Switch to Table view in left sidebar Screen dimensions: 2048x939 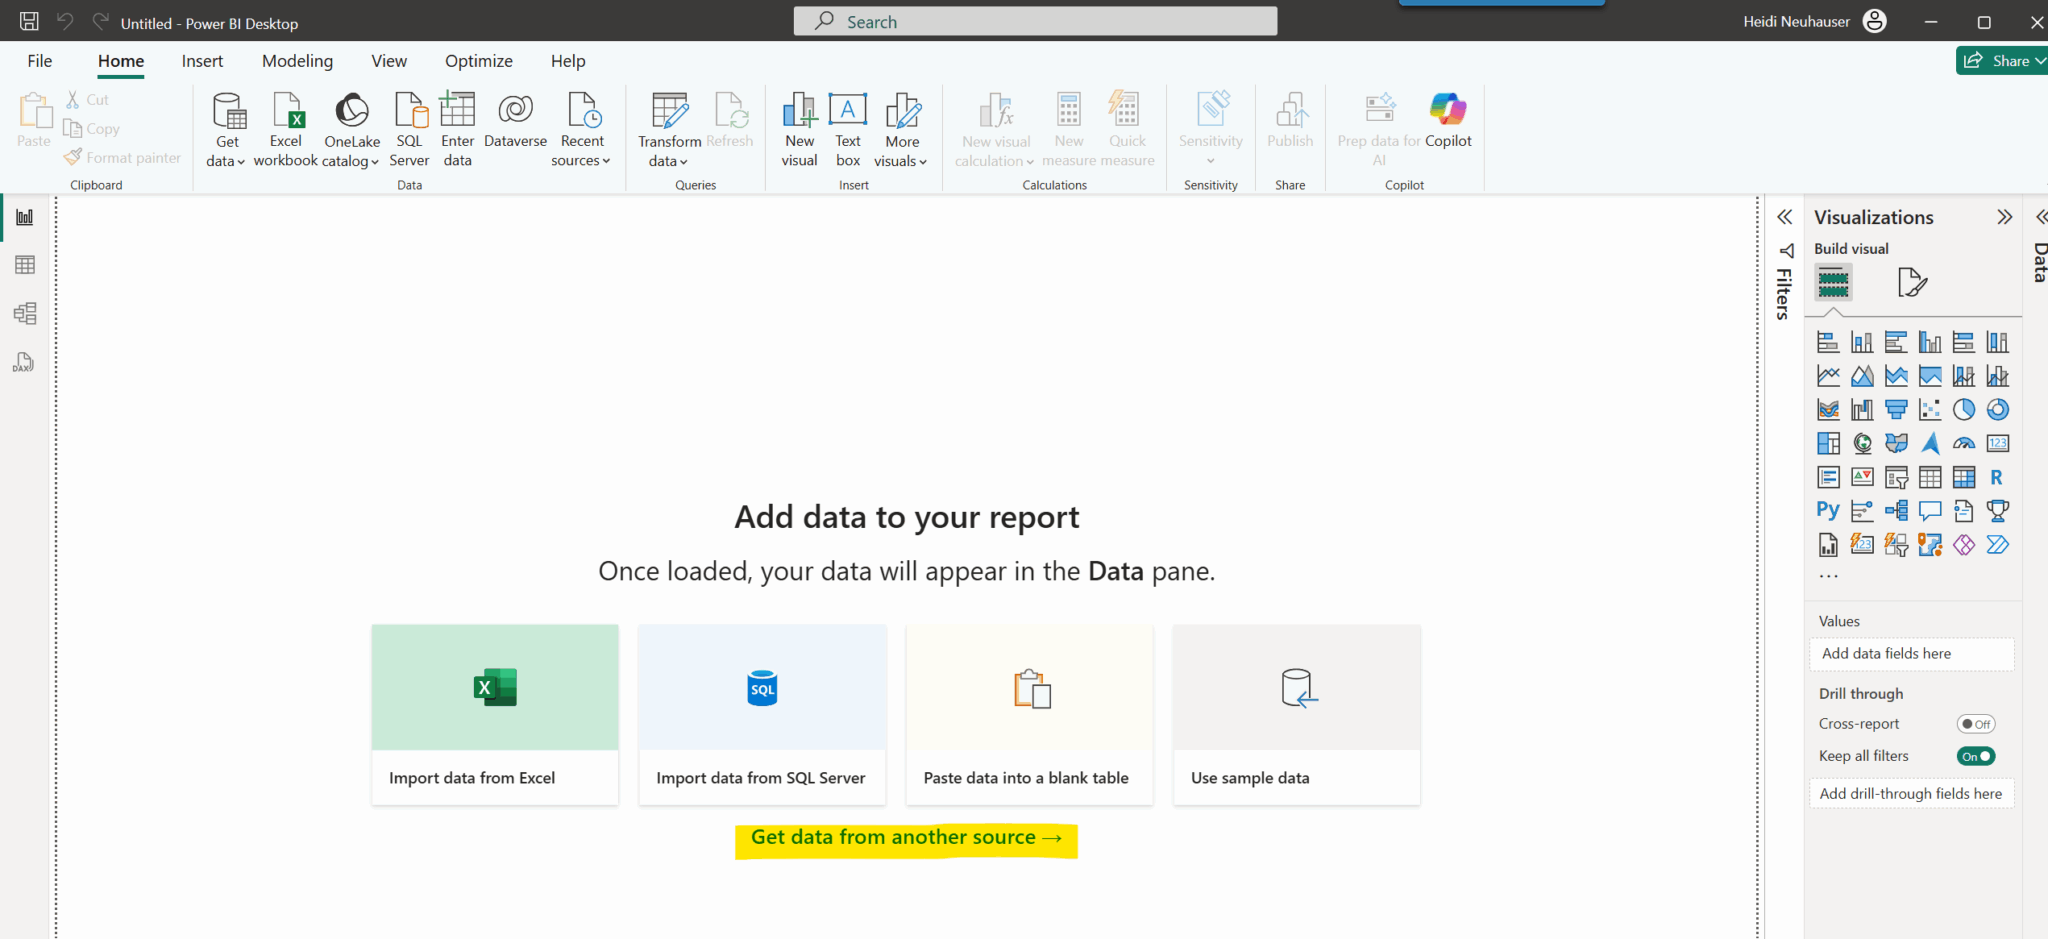[25, 265]
